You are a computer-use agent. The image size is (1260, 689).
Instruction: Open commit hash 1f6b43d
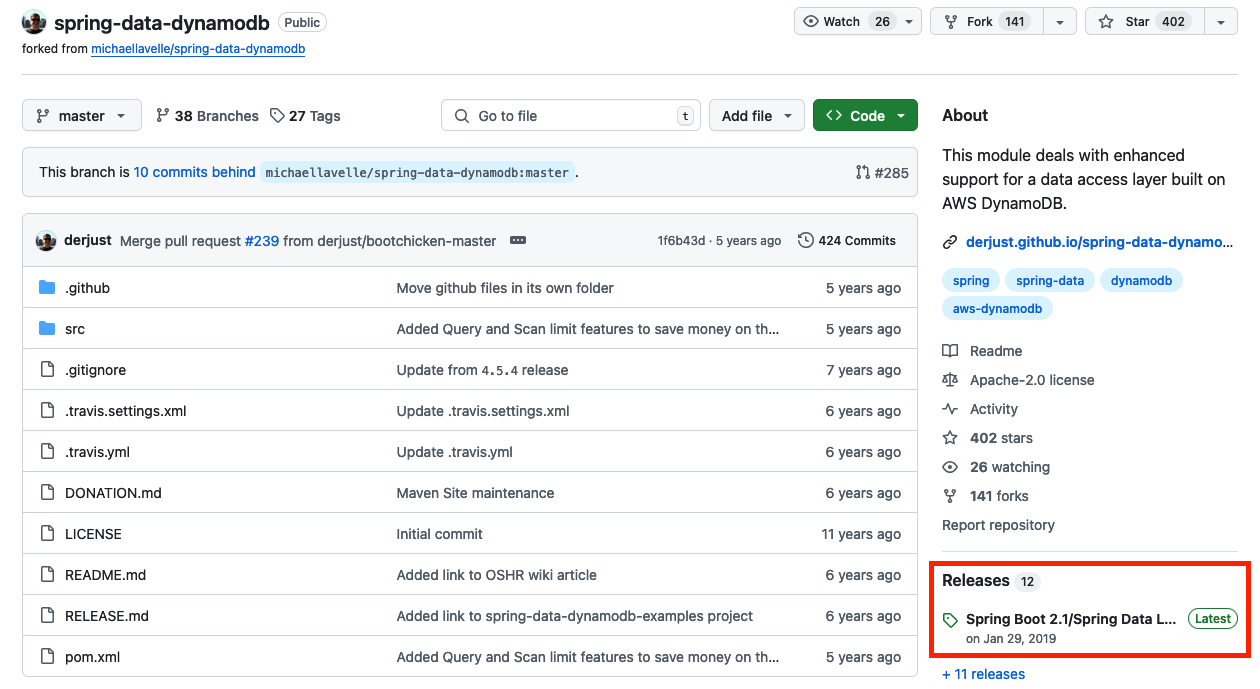(x=681, y=241)
